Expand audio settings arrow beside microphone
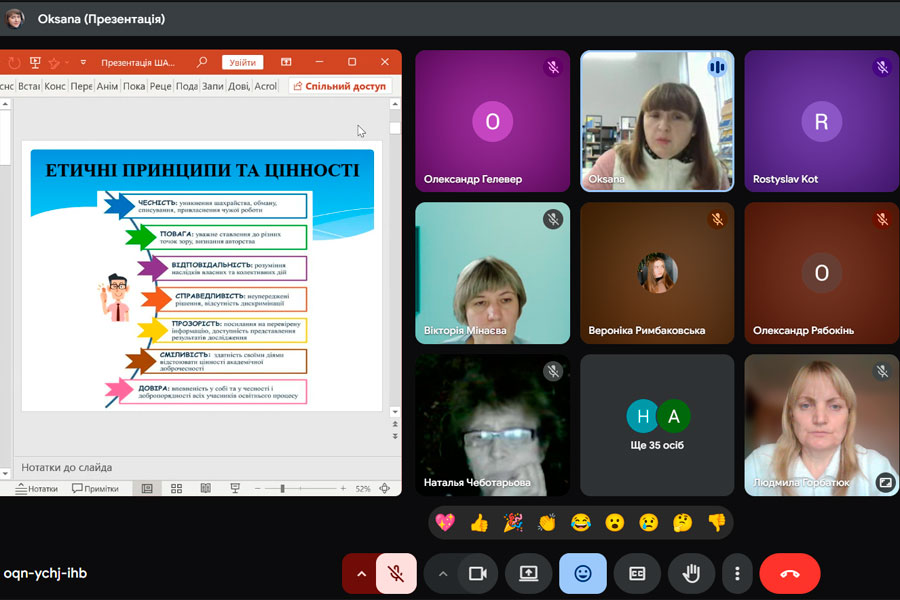Image resolution: width=900 pixels, height=600 pixels. [x=360, y=573]
